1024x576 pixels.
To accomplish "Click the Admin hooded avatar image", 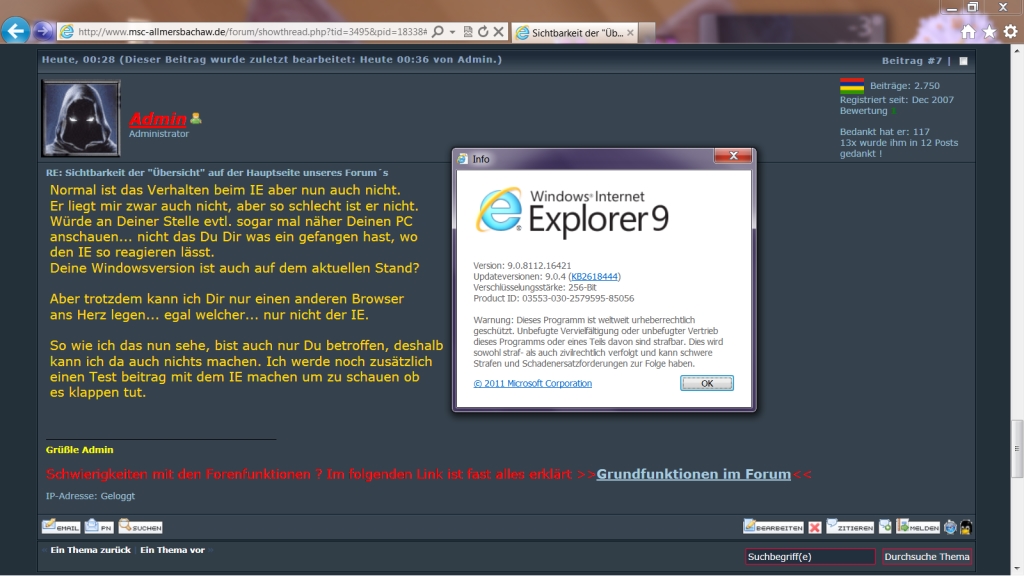I will pyautogui.click(x=81, y=118).
